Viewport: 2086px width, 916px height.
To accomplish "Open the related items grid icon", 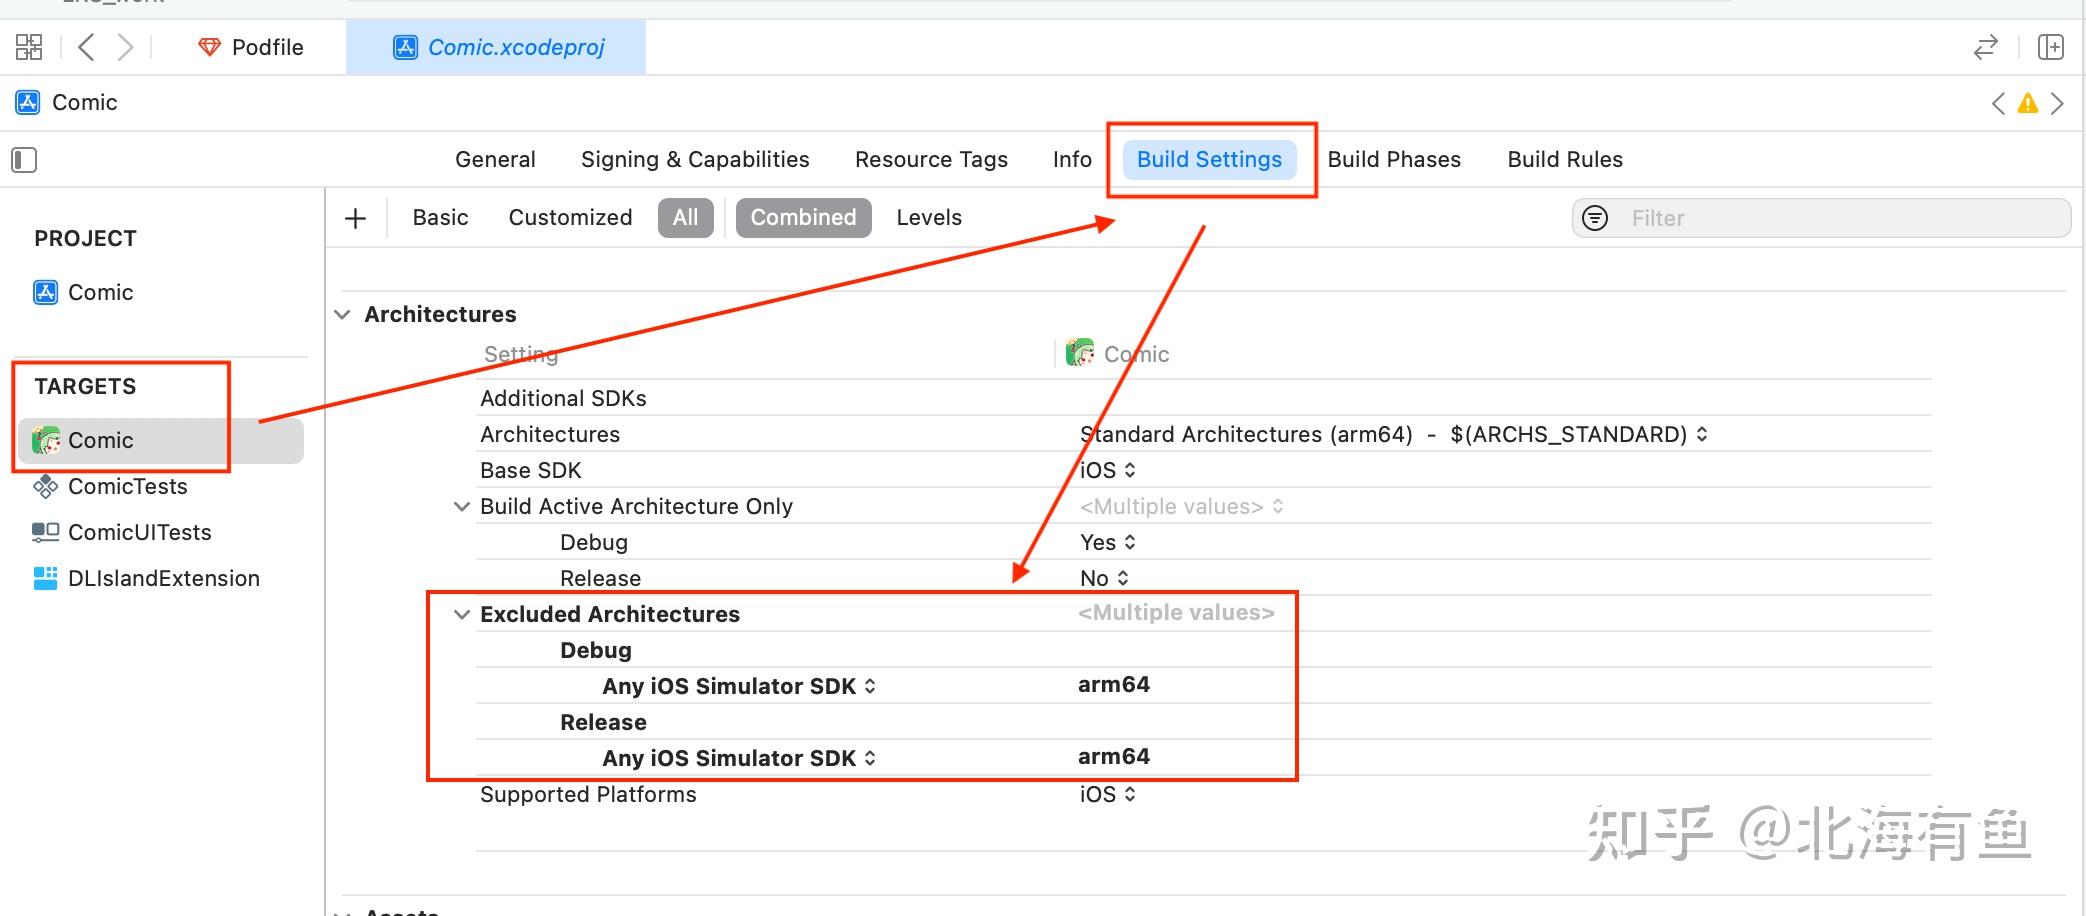I will (x=28, y=46).
